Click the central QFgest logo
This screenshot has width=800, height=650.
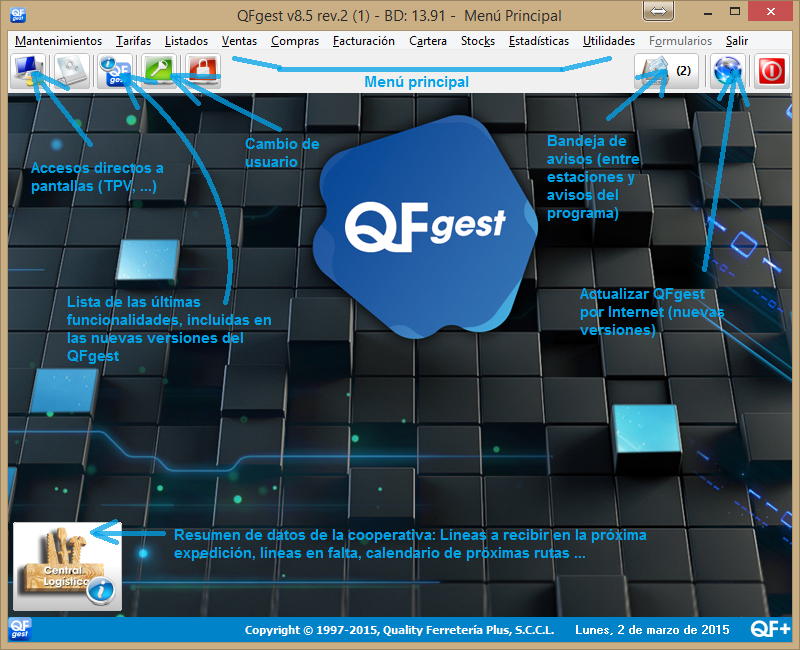click(425, 227)
